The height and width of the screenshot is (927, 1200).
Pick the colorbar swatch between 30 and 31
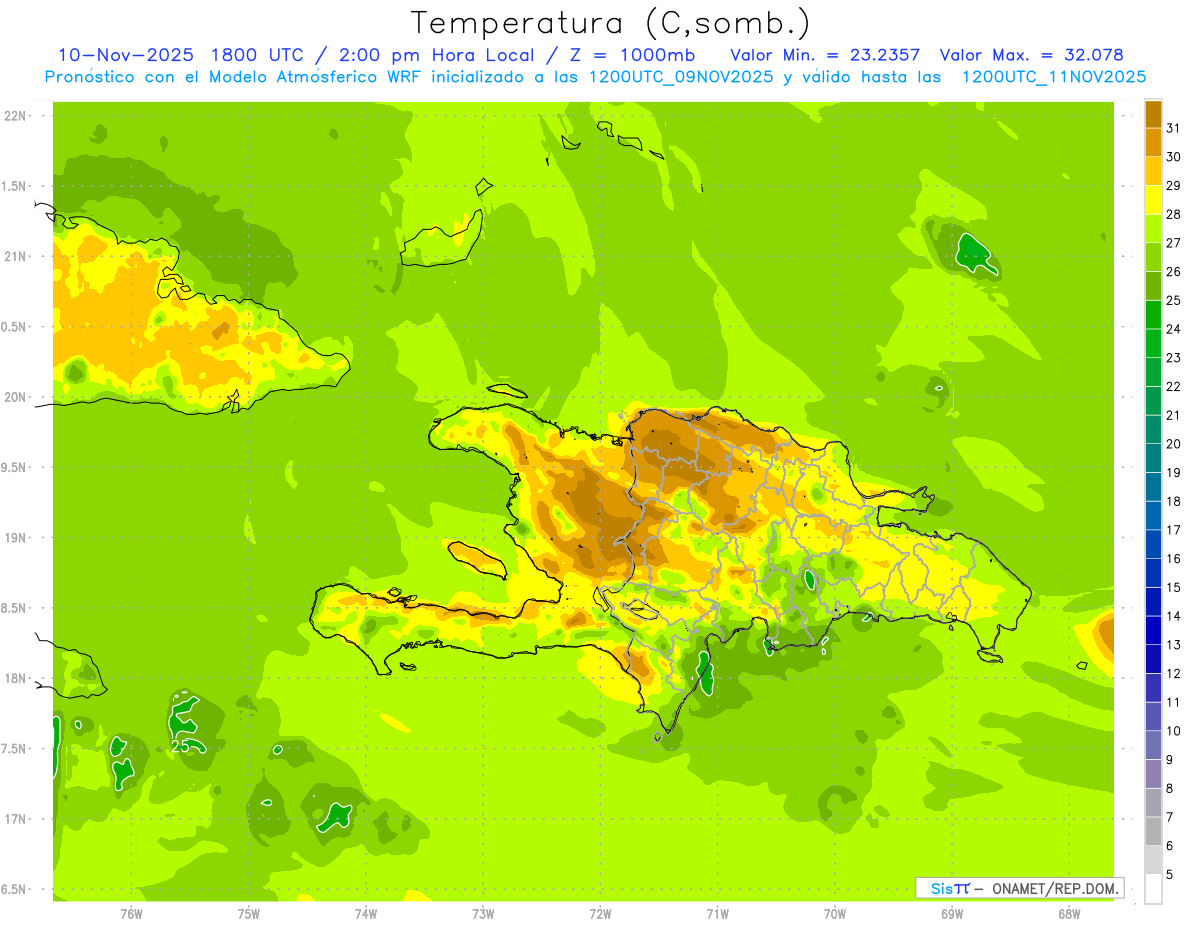(1153, 142)
